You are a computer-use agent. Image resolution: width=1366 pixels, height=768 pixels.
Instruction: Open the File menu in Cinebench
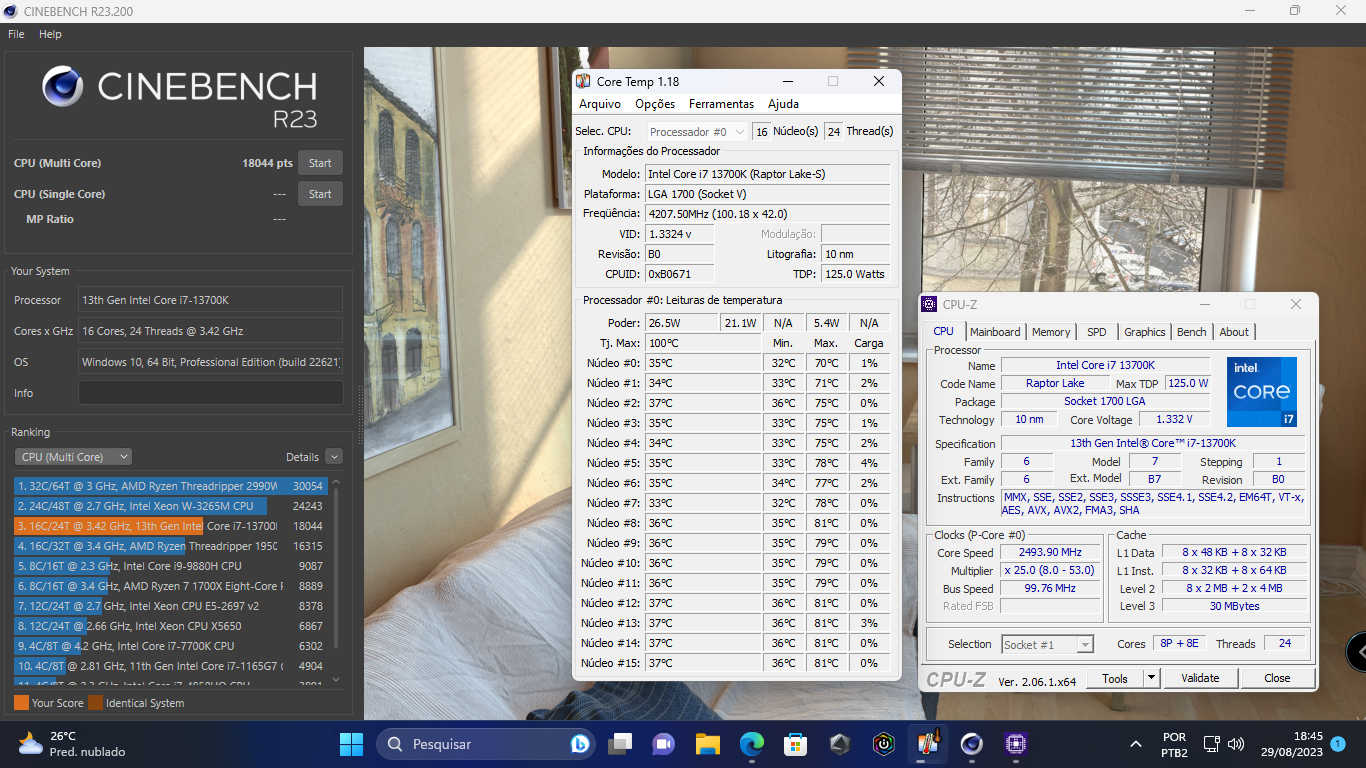click(16, 34)
